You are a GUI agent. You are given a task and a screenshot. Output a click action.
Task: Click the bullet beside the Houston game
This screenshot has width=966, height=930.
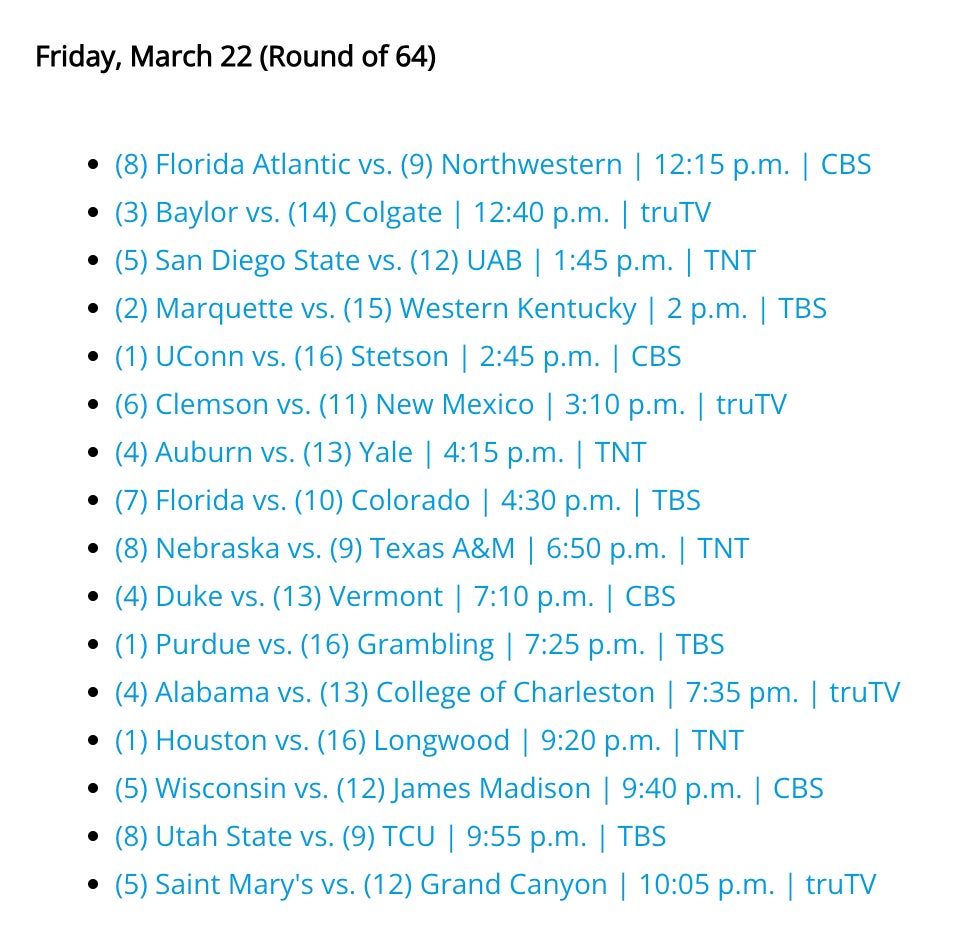tap(94, 741)
